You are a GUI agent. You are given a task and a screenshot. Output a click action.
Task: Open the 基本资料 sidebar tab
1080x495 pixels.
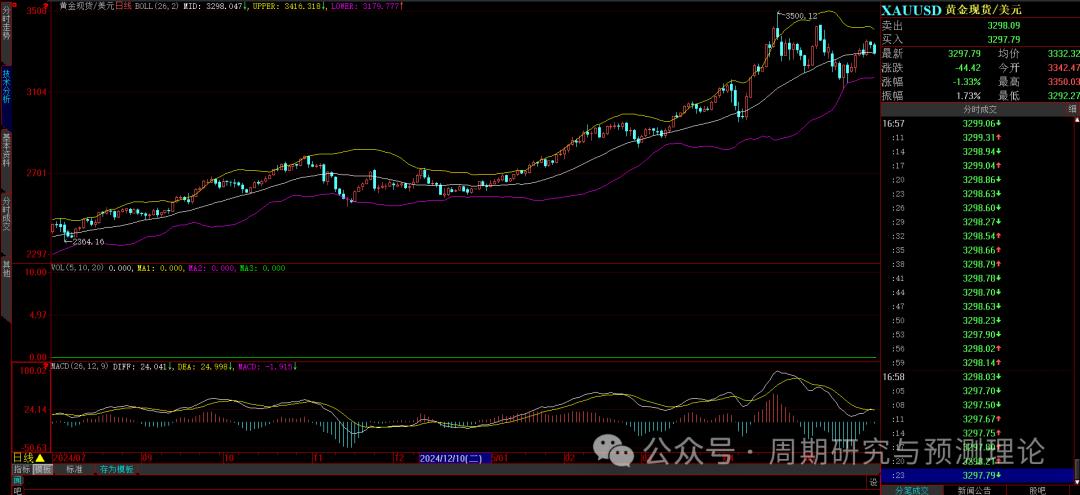[6, 150]
